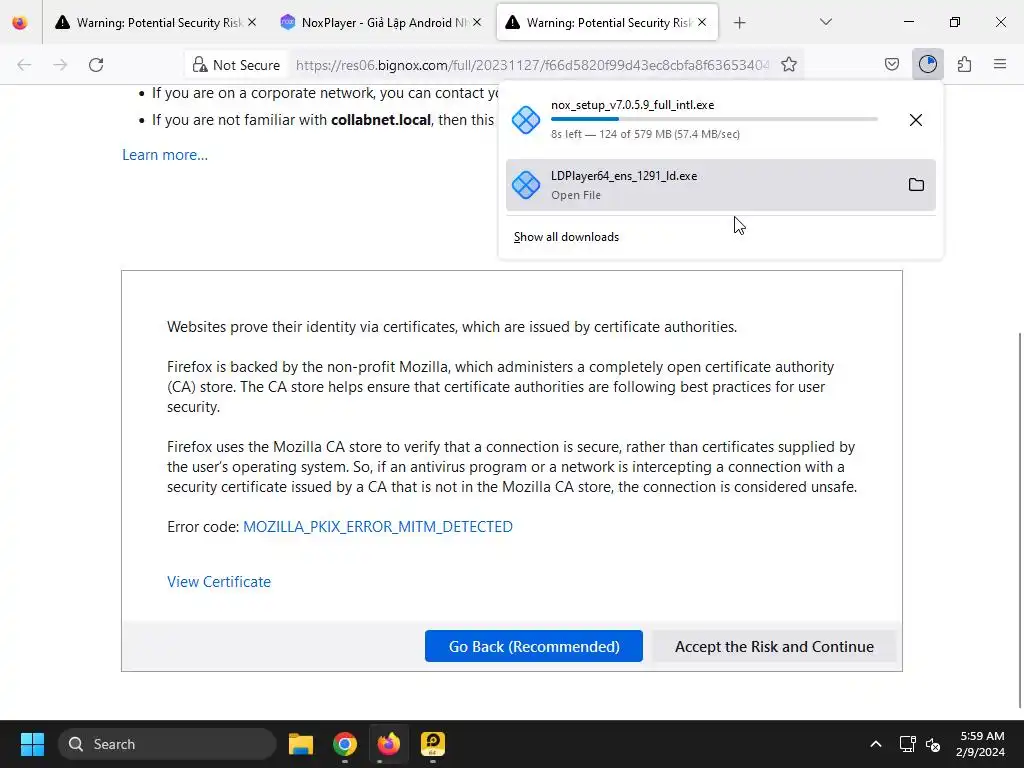Click Go Back (Recommended) button
The width and height of the screenshot is (1024, 768).
click(x=534, y=647)
